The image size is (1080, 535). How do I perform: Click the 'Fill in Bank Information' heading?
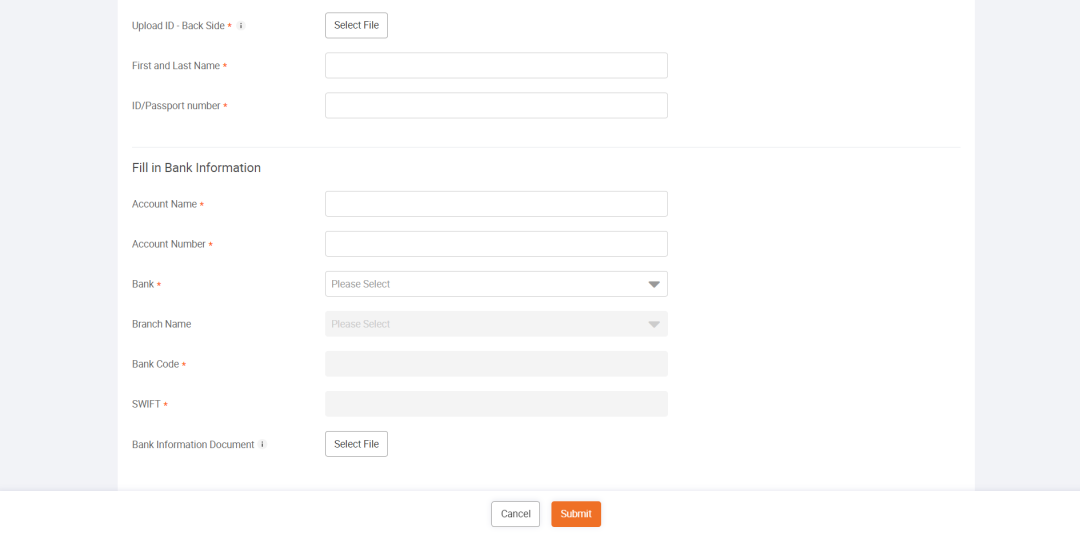tap(196, 168)
